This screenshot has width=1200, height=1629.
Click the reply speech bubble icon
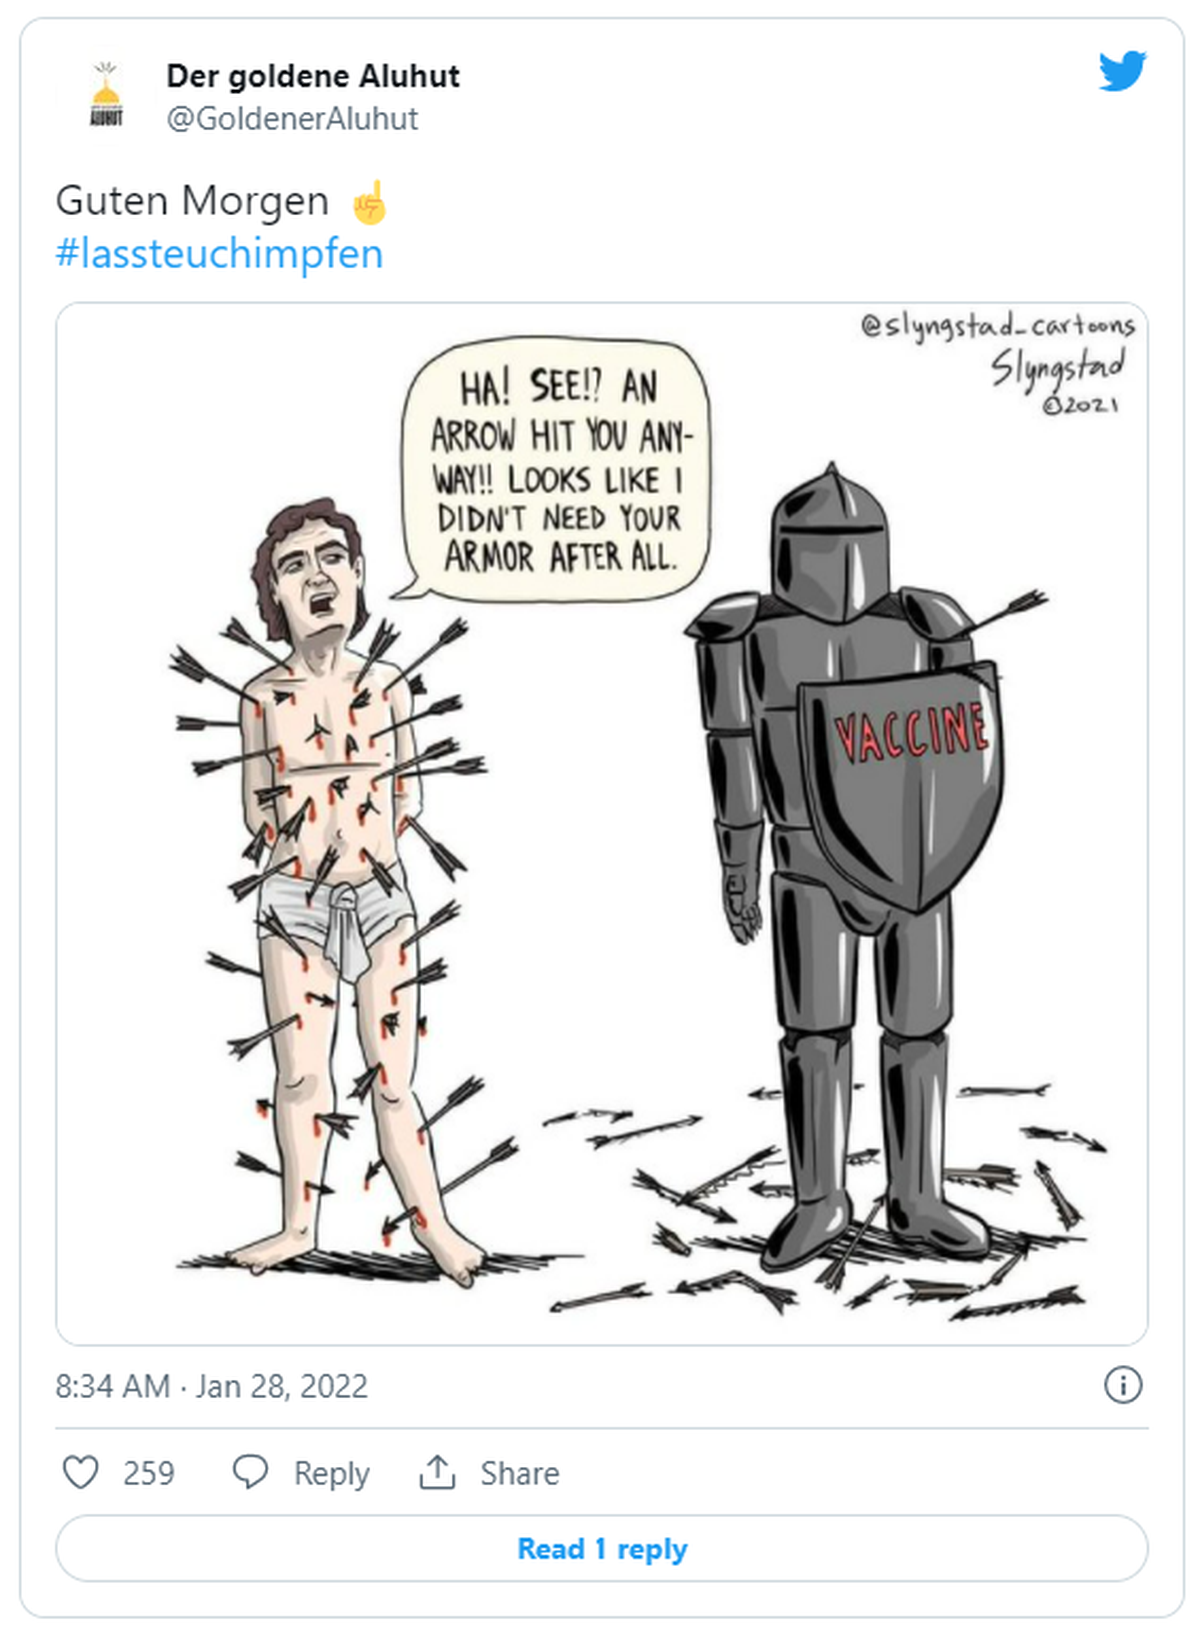250,1472
